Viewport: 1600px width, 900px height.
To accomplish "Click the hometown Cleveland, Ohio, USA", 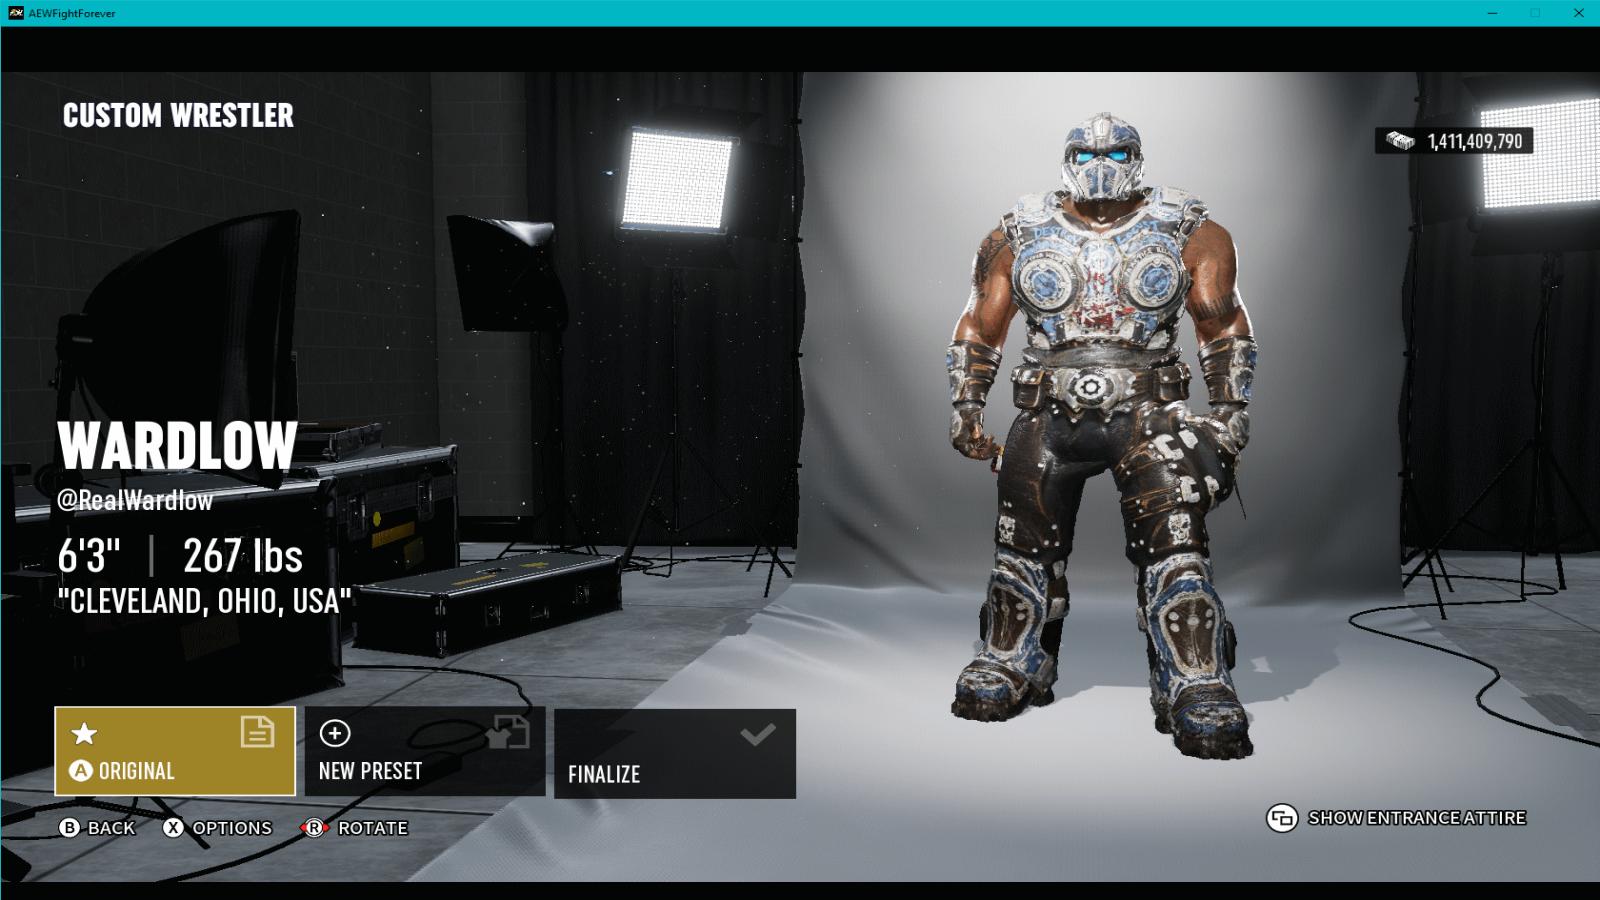I will click(205, 601).
